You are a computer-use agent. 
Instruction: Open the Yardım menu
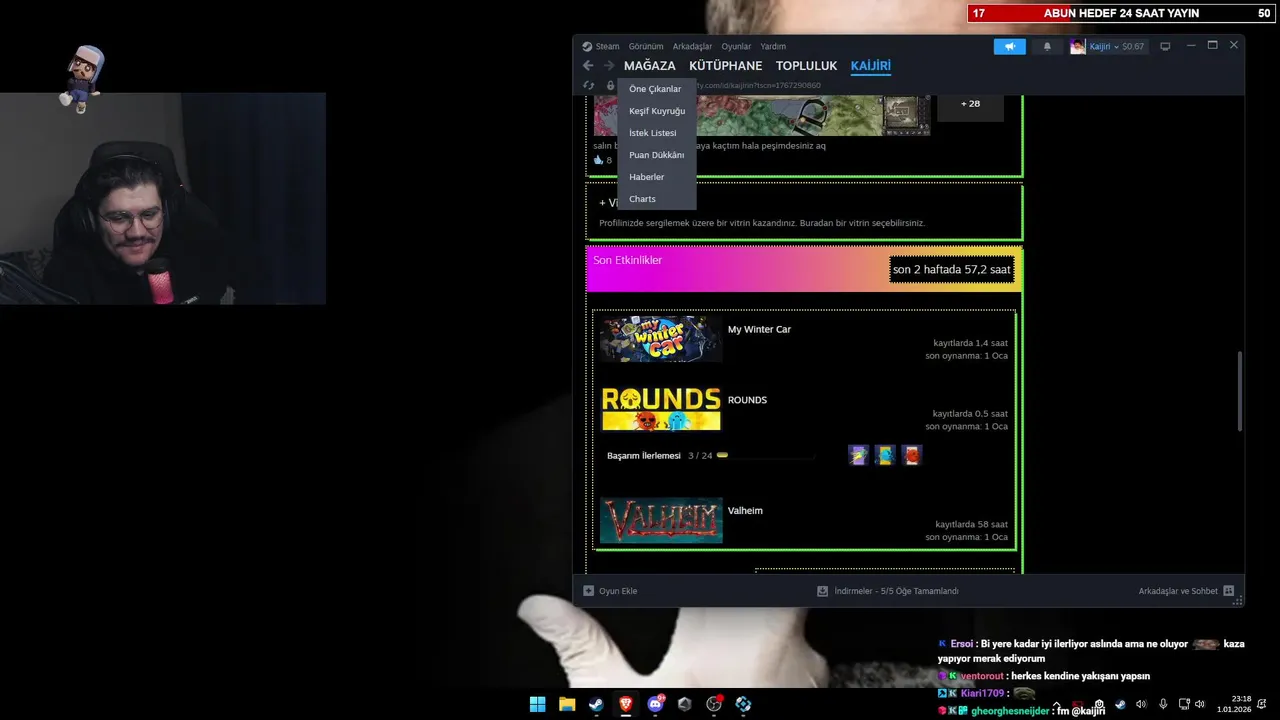coord(773,46)
